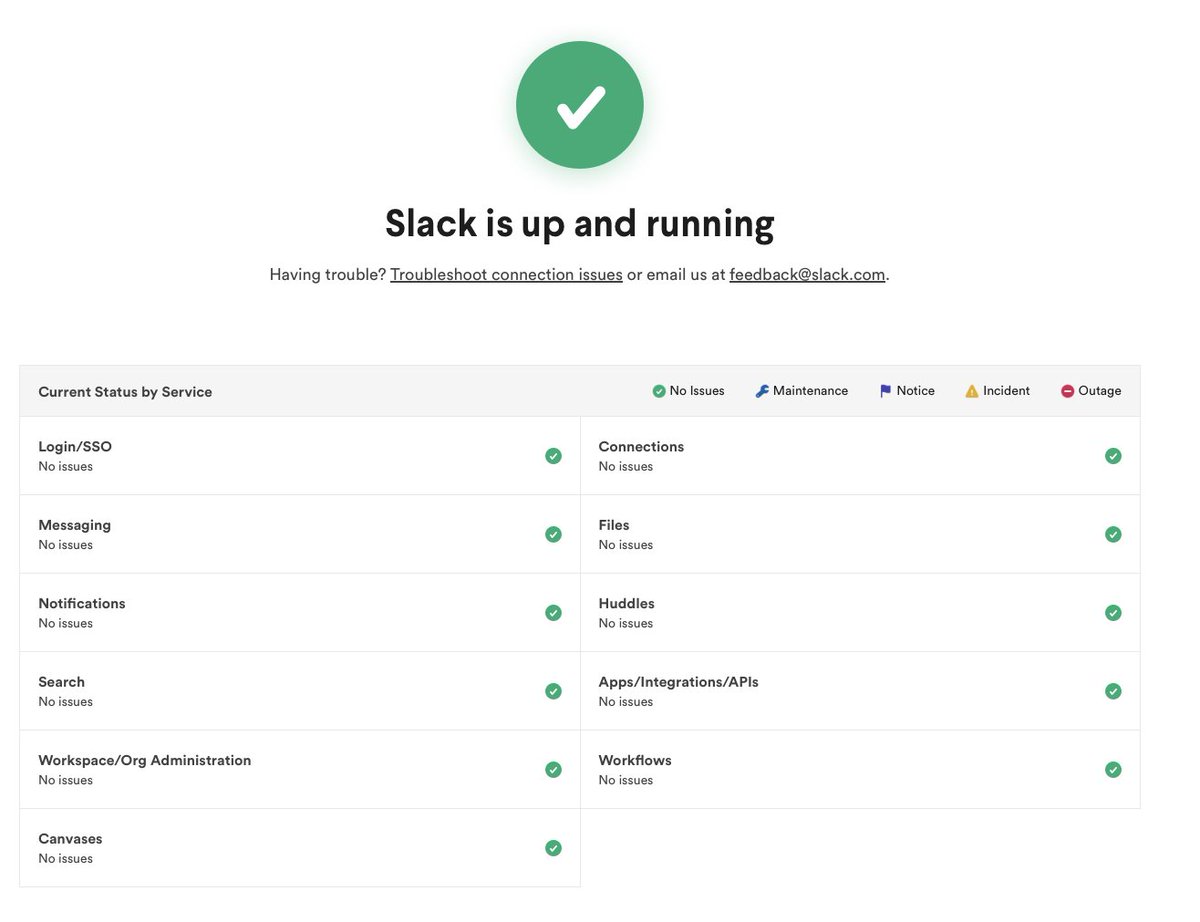The height and width of the screenshot is (922, 1200).
Task: Click the feedback@slack.com email link
Action: [807, 274]
